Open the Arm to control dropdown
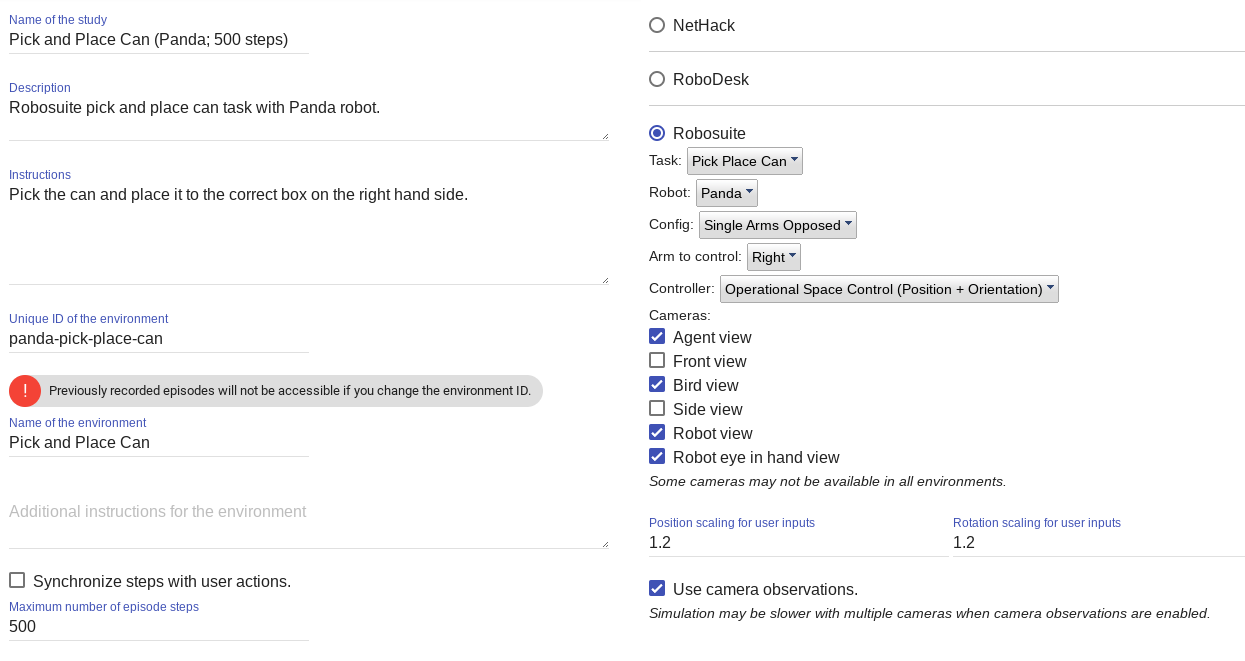The height and width of the screenshot is (661, 1245). [773, 257]
